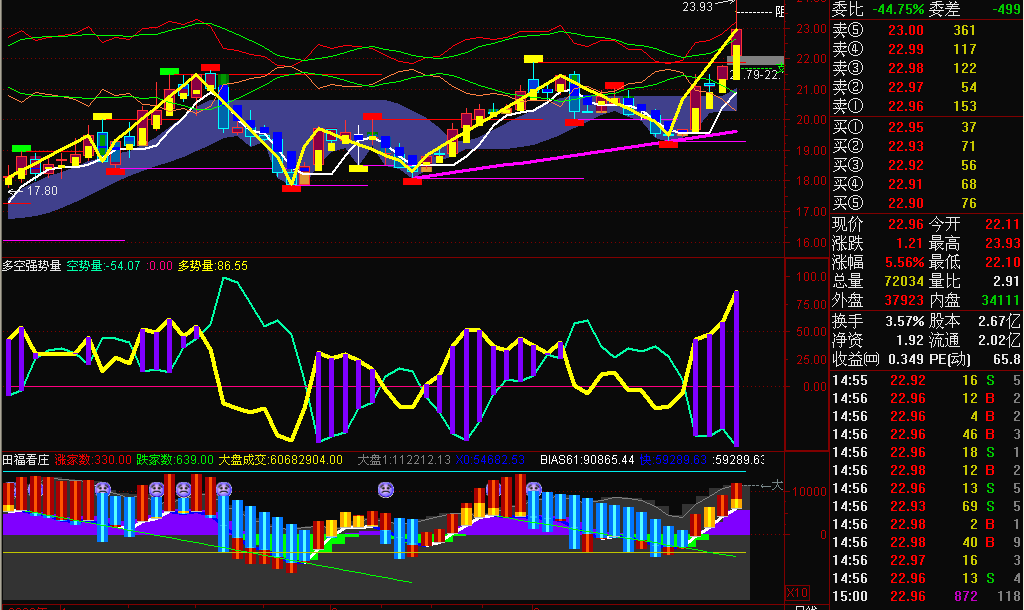Viewport: 1024px width, 610px height.
Task: Click the 量比 value 2.91
Action: 1006,281
